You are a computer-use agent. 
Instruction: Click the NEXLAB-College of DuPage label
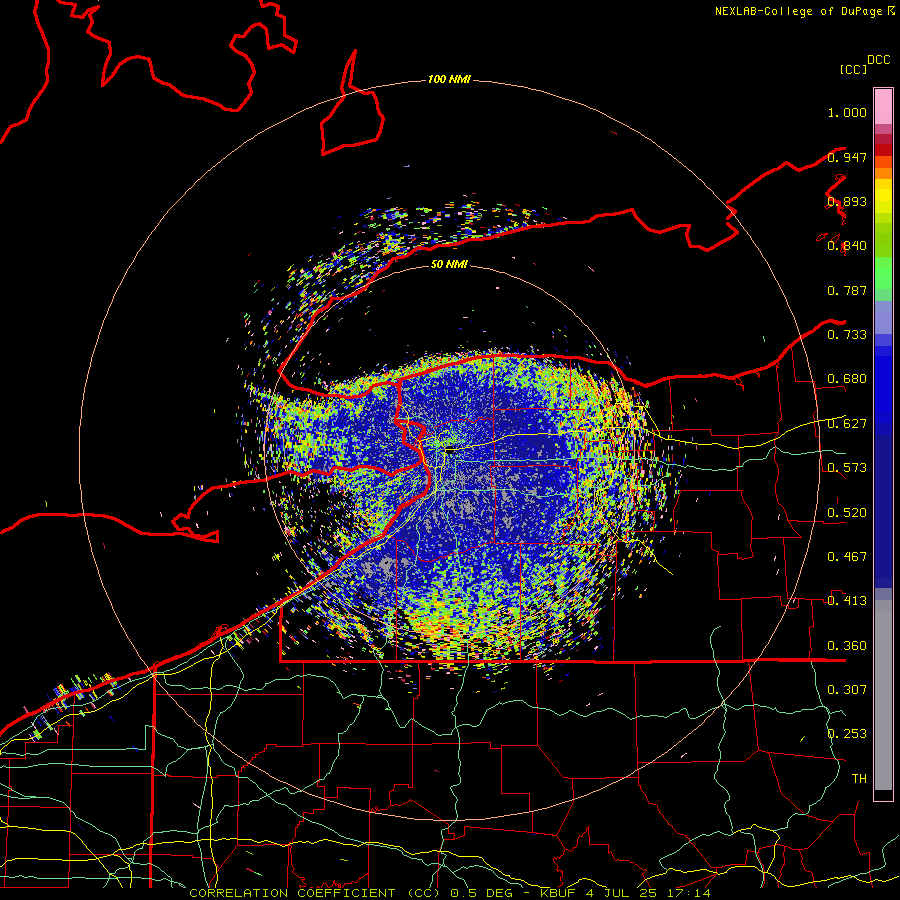tap(799, 11)
